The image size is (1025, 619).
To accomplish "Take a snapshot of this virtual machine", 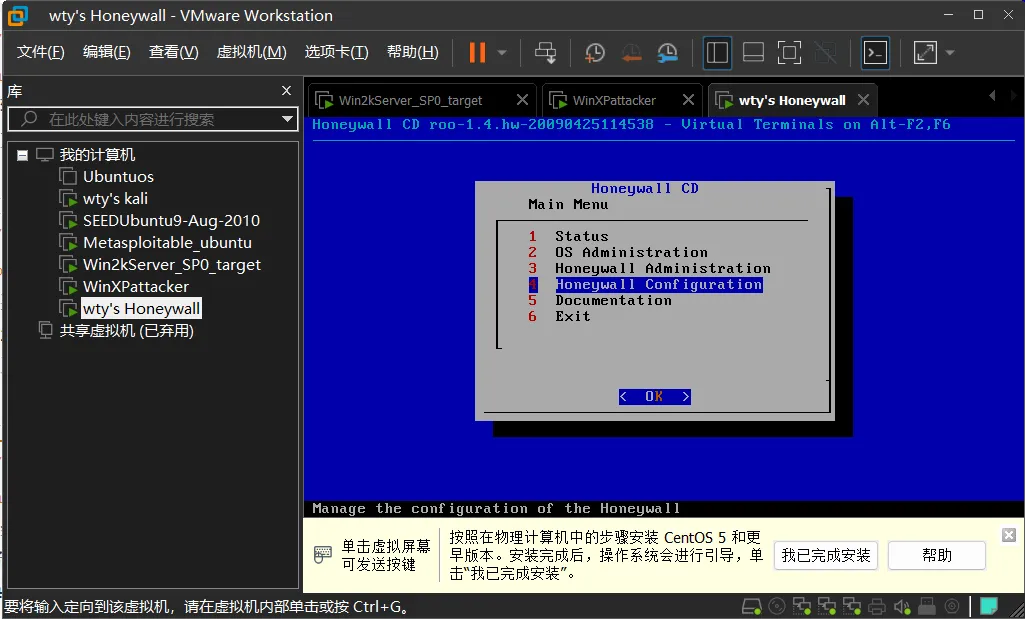I will click(x=595, y=52).
